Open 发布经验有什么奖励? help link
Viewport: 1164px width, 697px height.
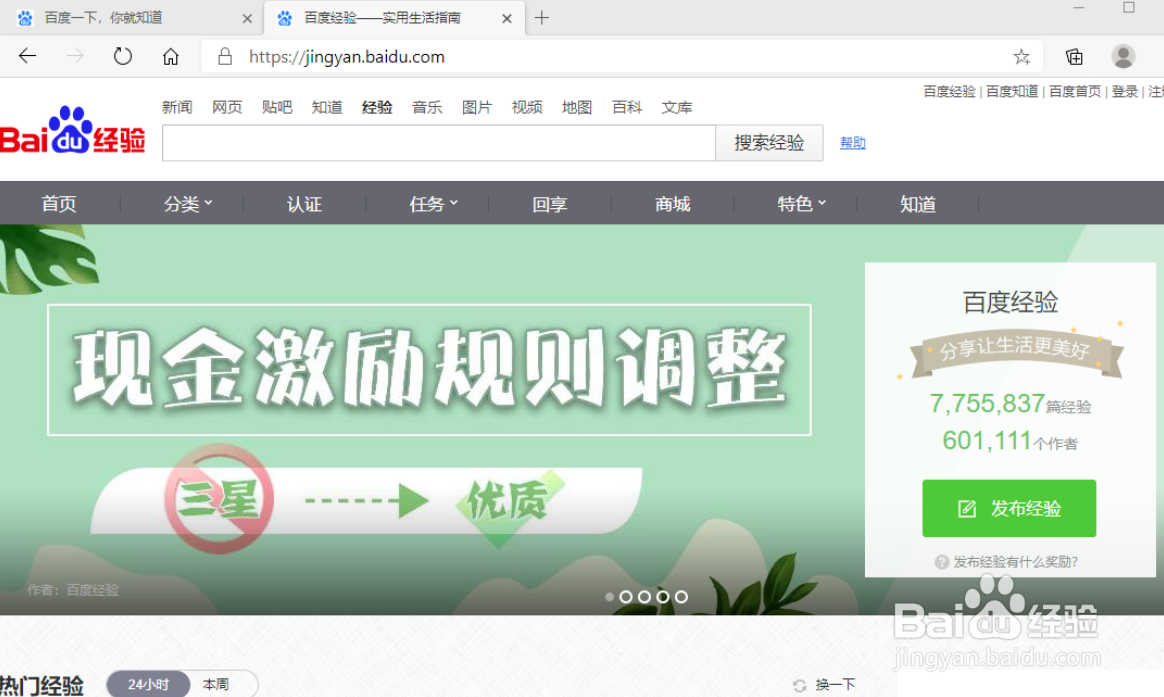1016,562
